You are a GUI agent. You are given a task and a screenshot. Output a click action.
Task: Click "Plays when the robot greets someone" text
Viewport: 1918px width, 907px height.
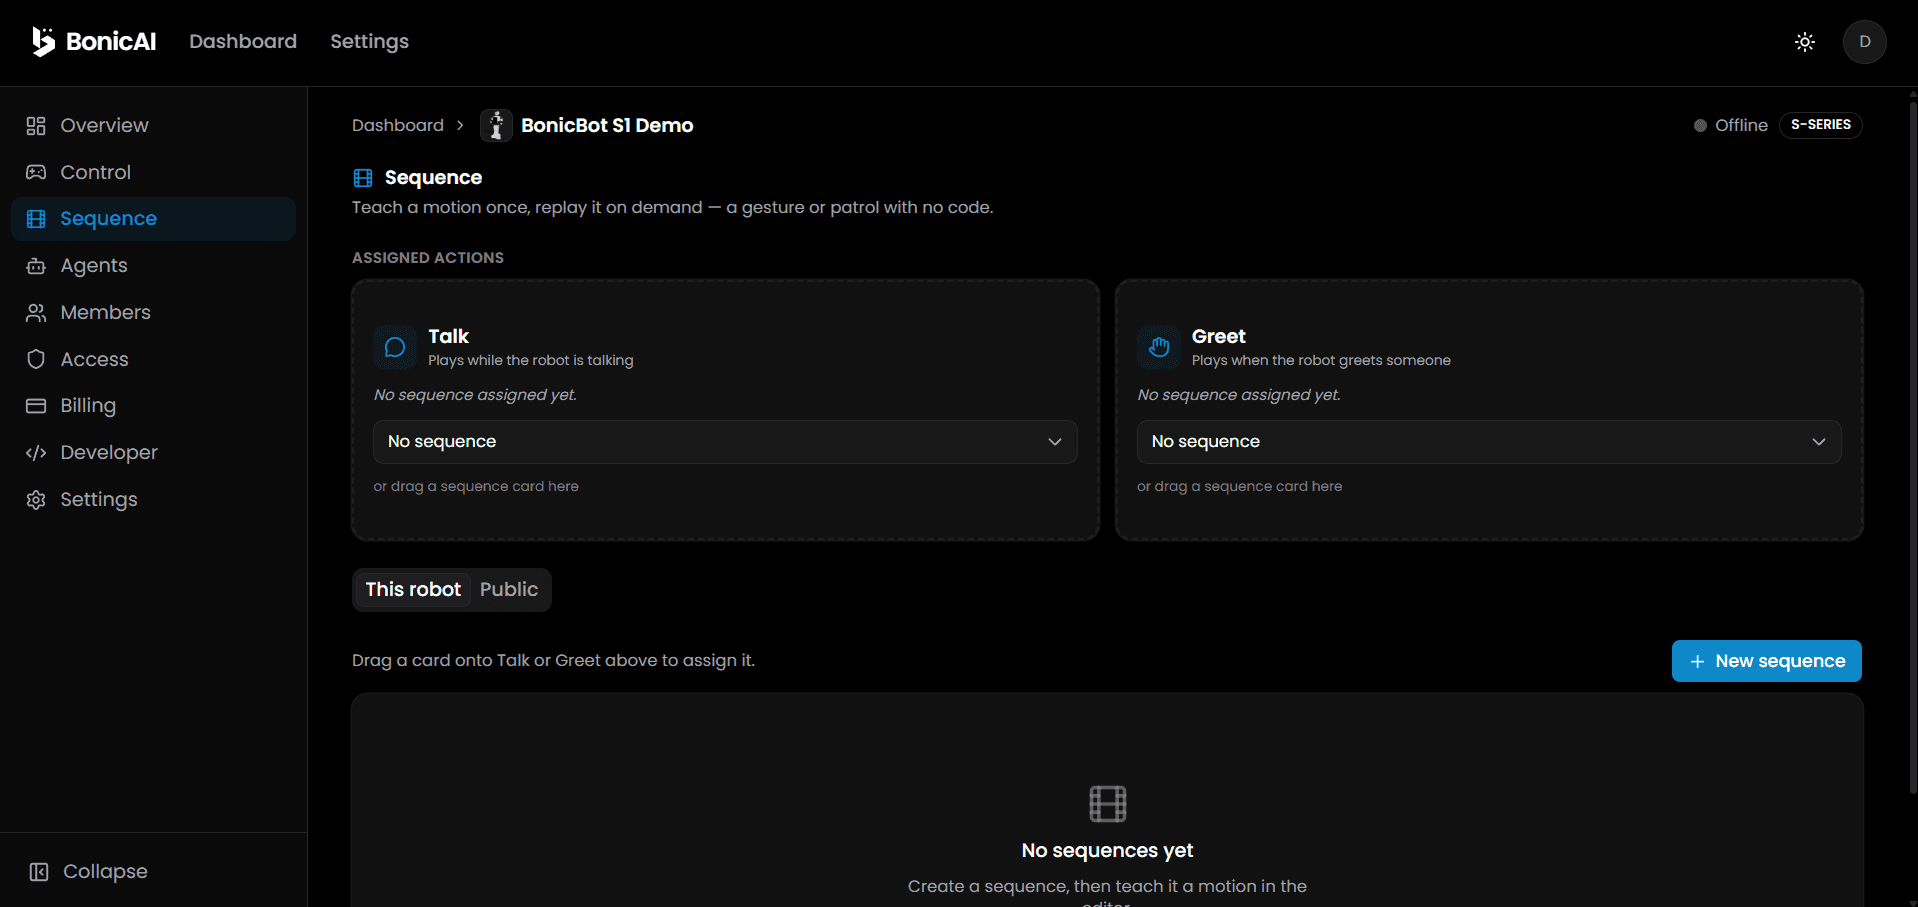coord(1321,361)
